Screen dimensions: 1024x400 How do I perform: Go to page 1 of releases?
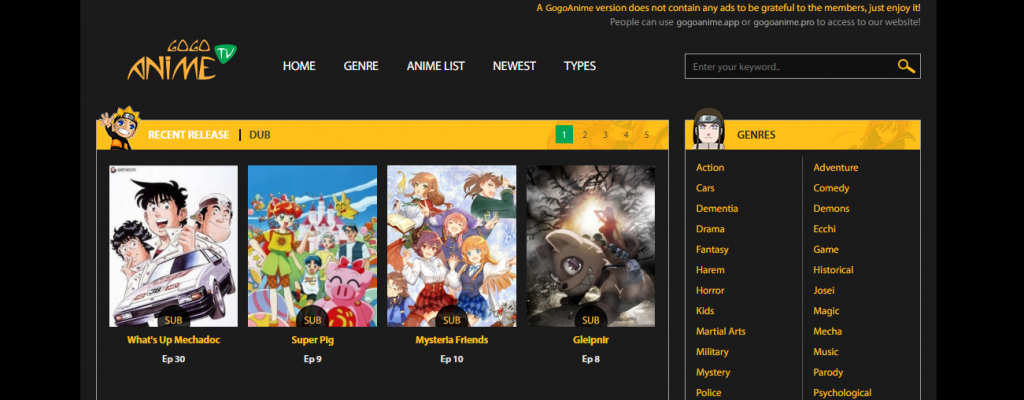[x=564, y=135]
